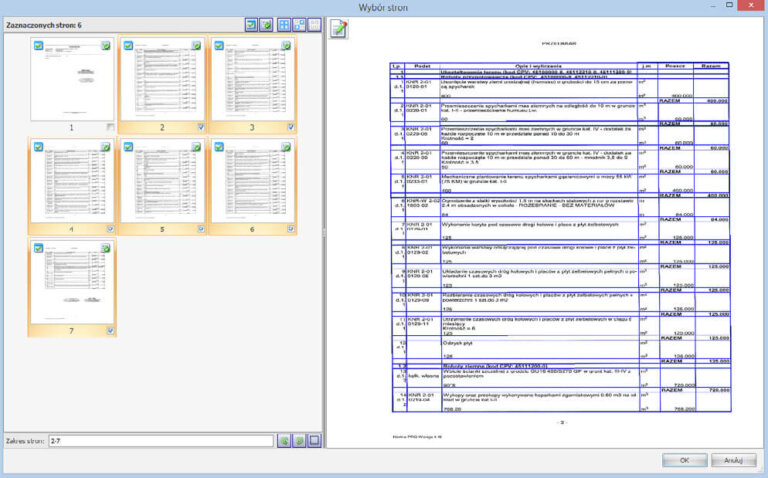Untick the checkbox under page 6
Screen dimensions: 768x478
291,229
